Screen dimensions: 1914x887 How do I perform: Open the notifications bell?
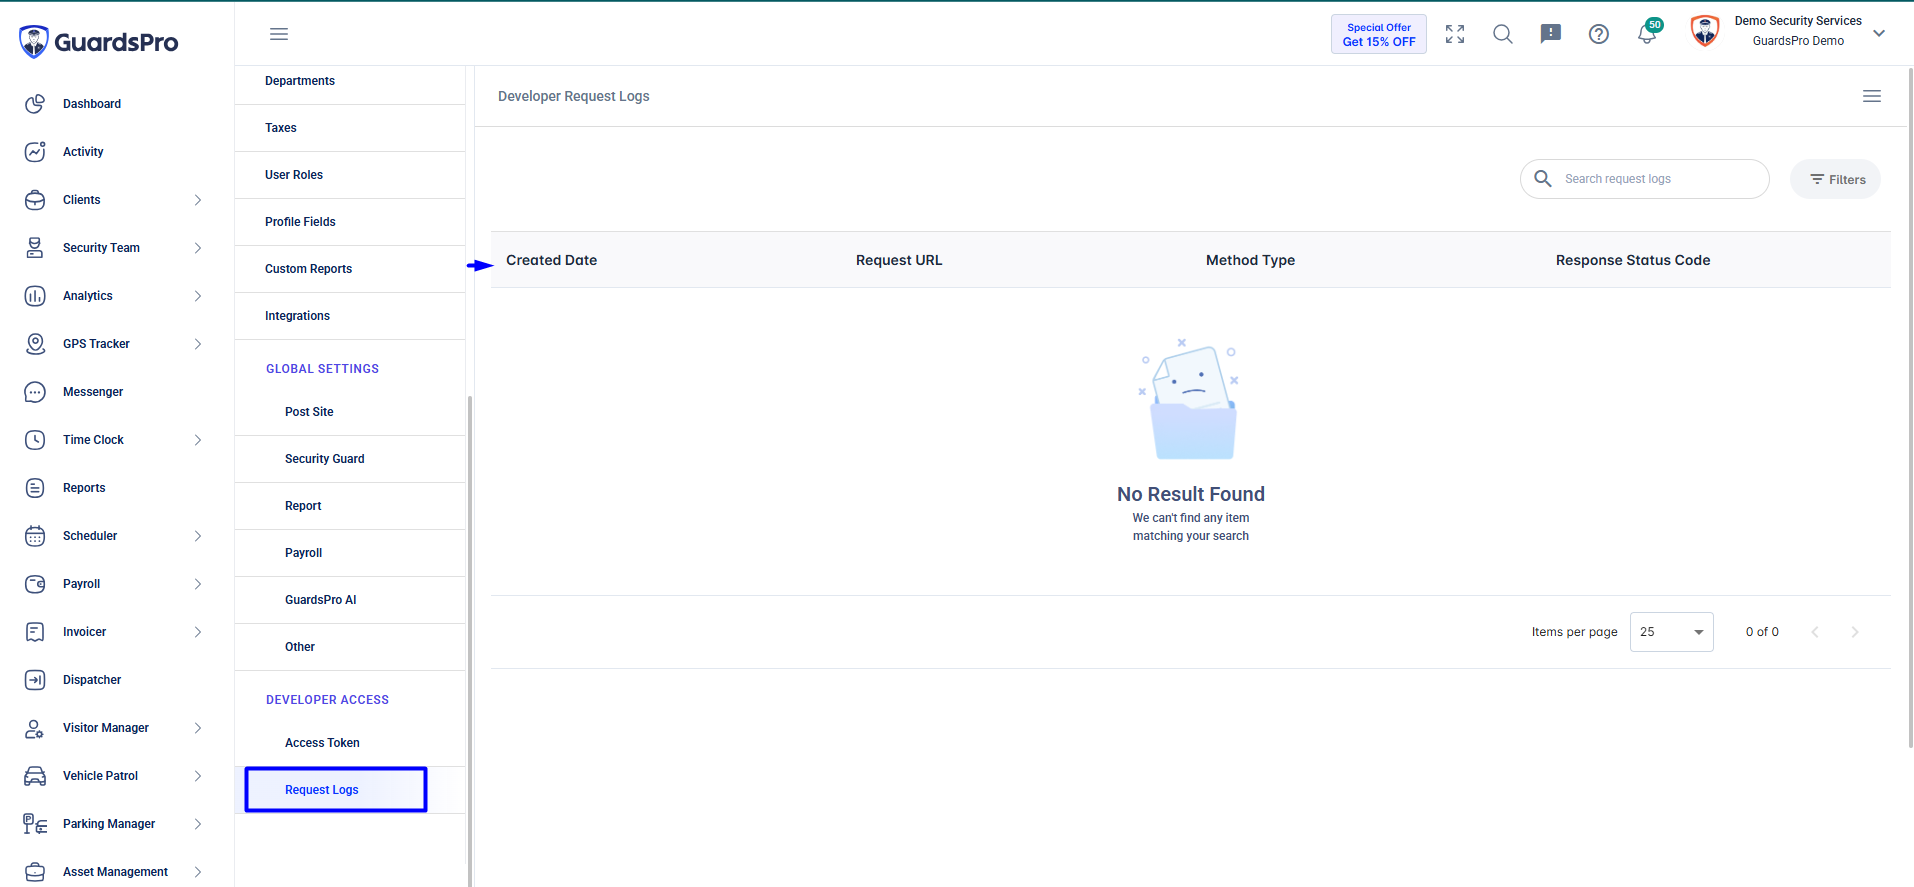pos(1647,34)
